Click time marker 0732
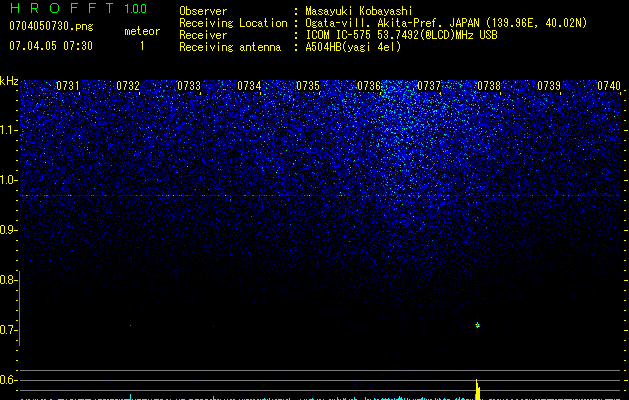This screenshot has height=400, width=629. (128, 86)
